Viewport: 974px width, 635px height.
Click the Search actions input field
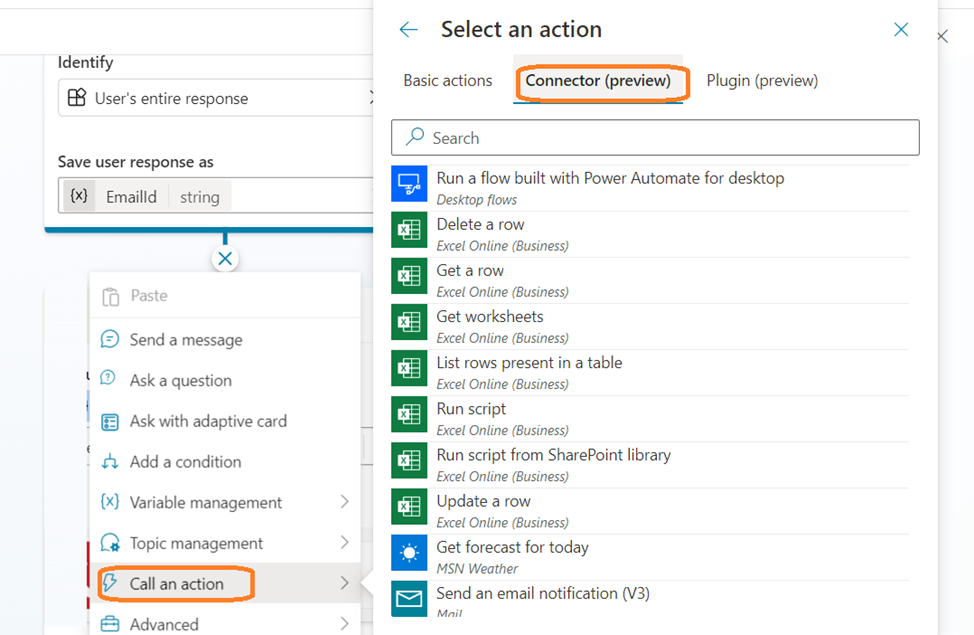655,138
